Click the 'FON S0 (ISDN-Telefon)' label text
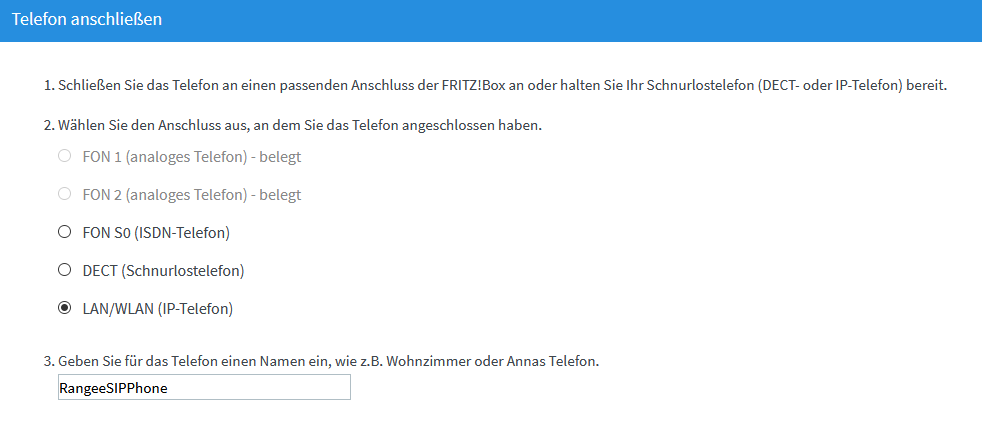Viewport: 982px width, 426px height. [x=158, y=233]
